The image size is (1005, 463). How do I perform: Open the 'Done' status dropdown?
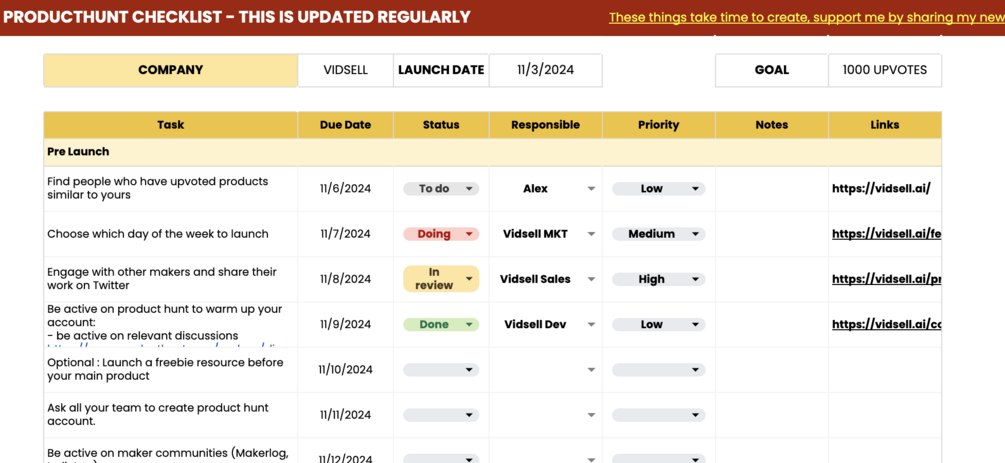coord(441,324)
